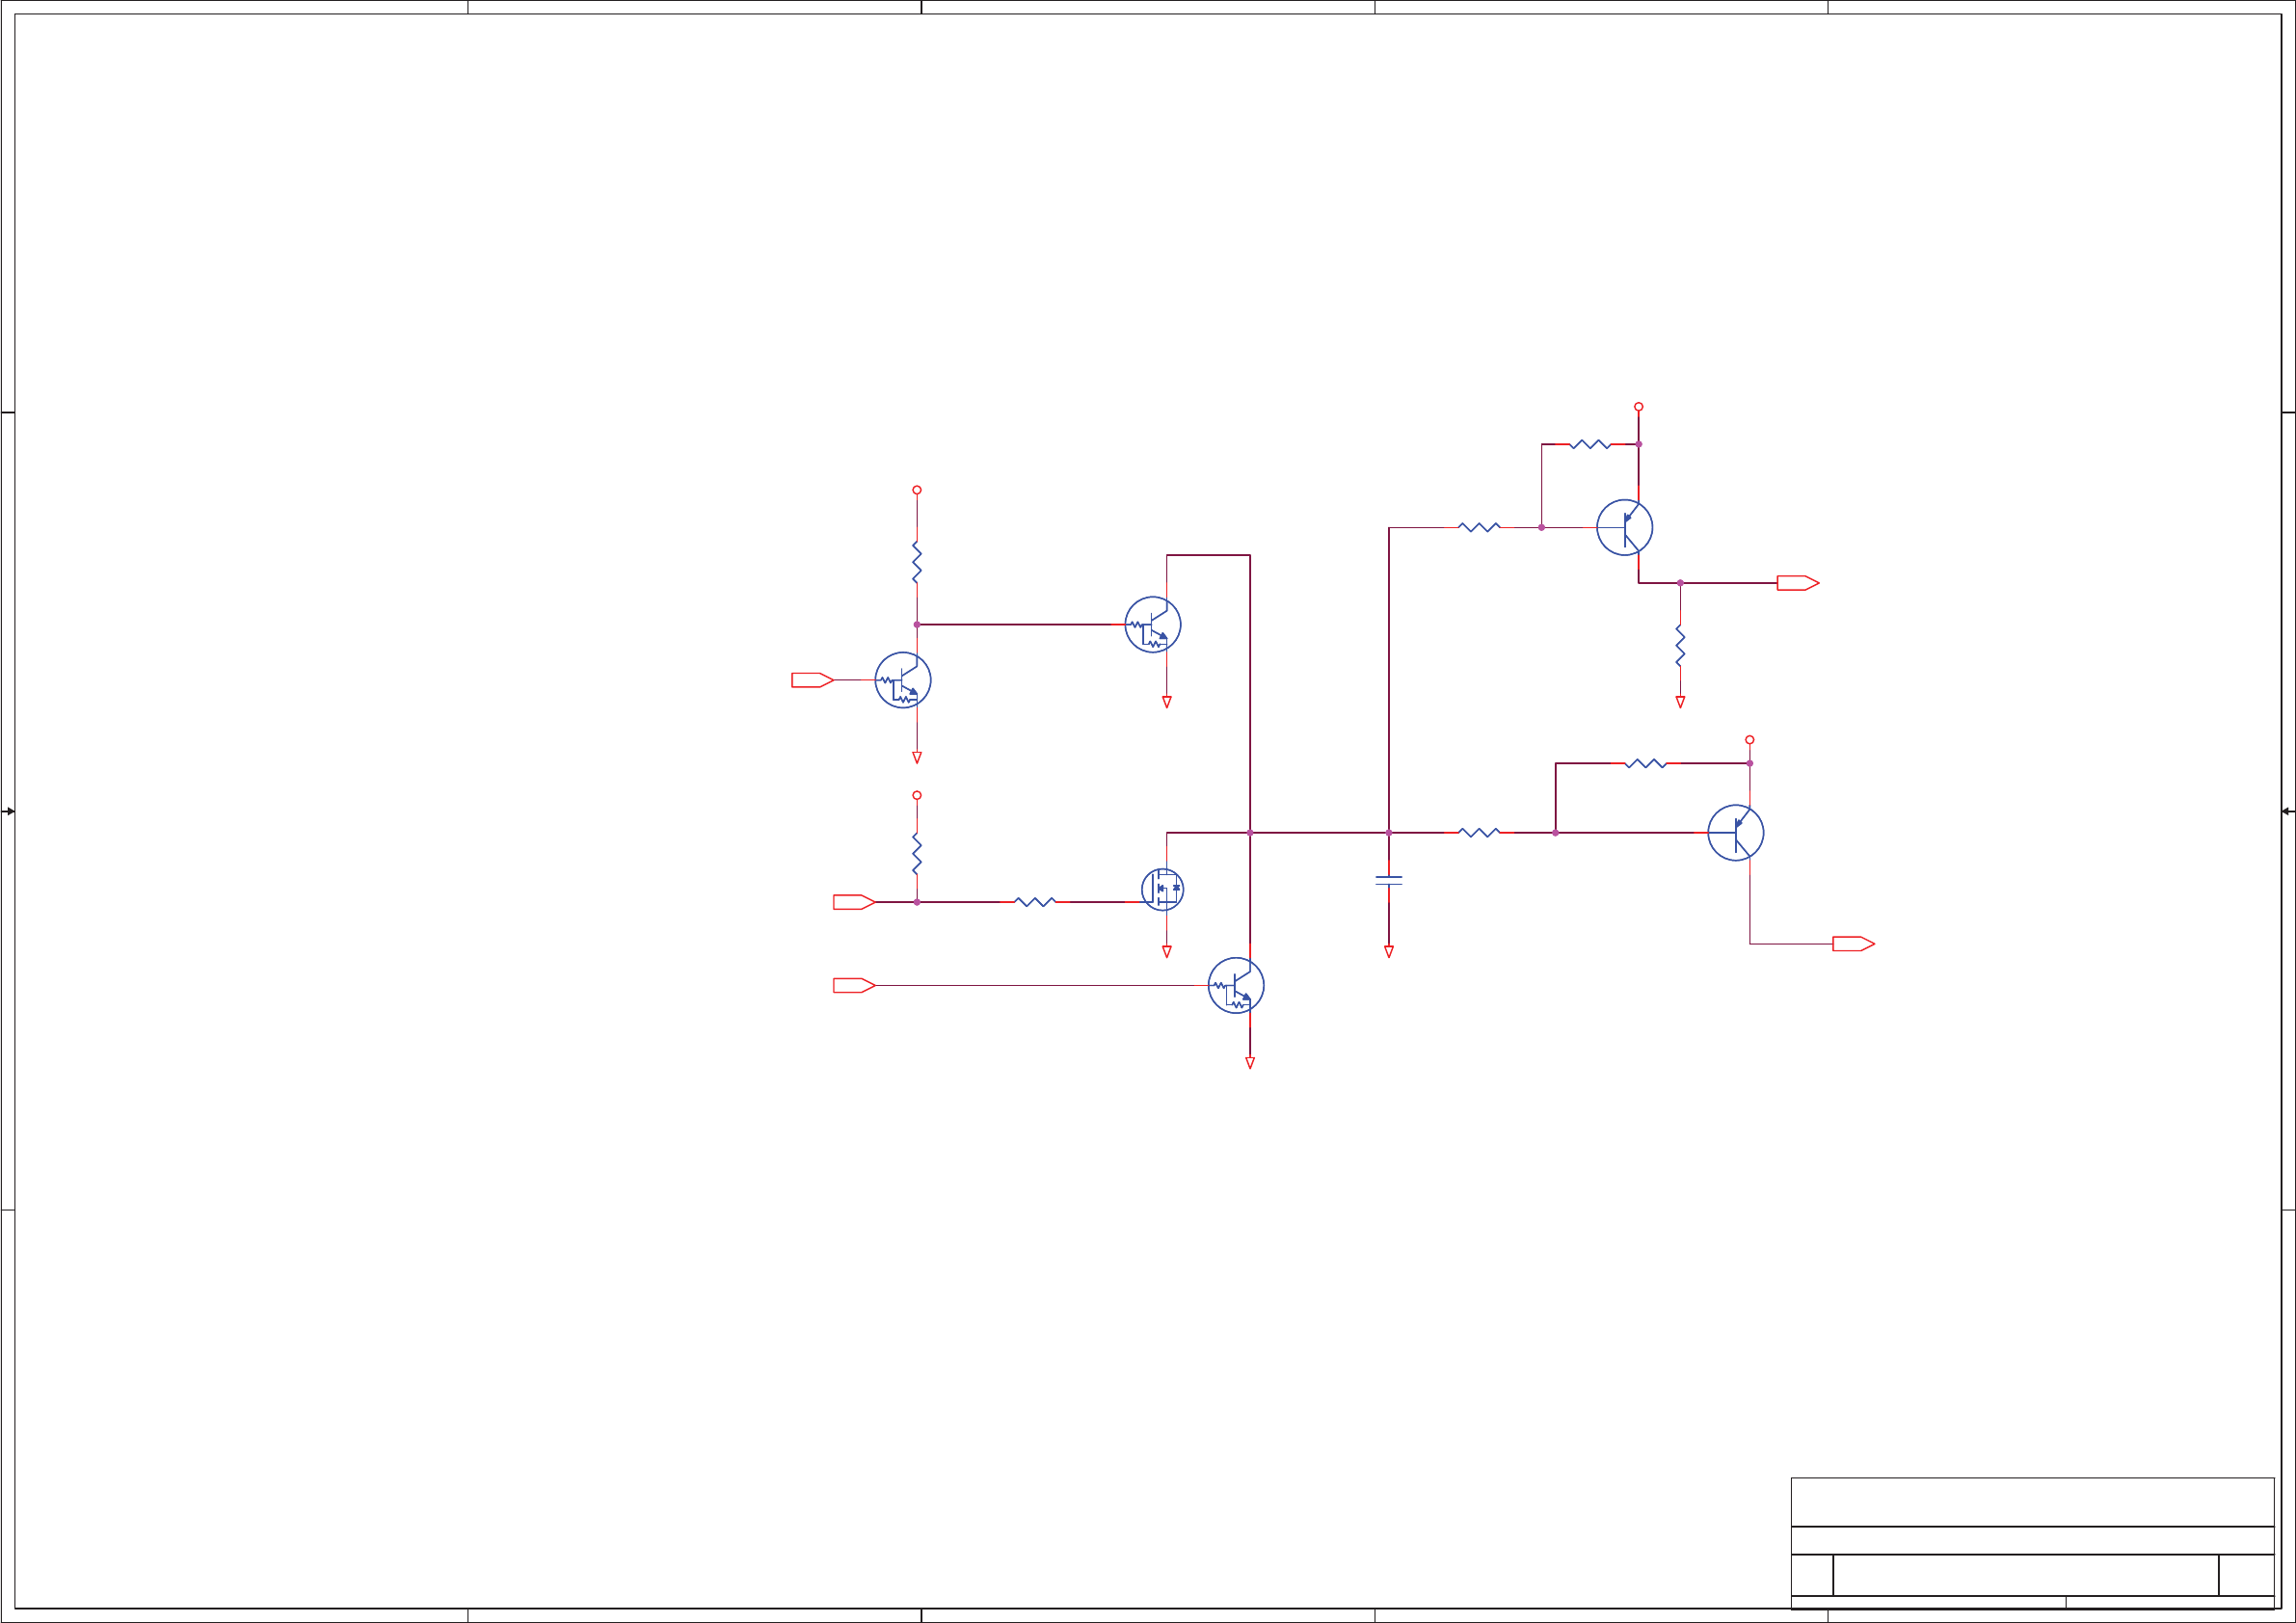The width and height of the screenshot is (2296, 1623).
Task: Select the resistor above the lower PNP transistor
Action: pos(1645,763)
